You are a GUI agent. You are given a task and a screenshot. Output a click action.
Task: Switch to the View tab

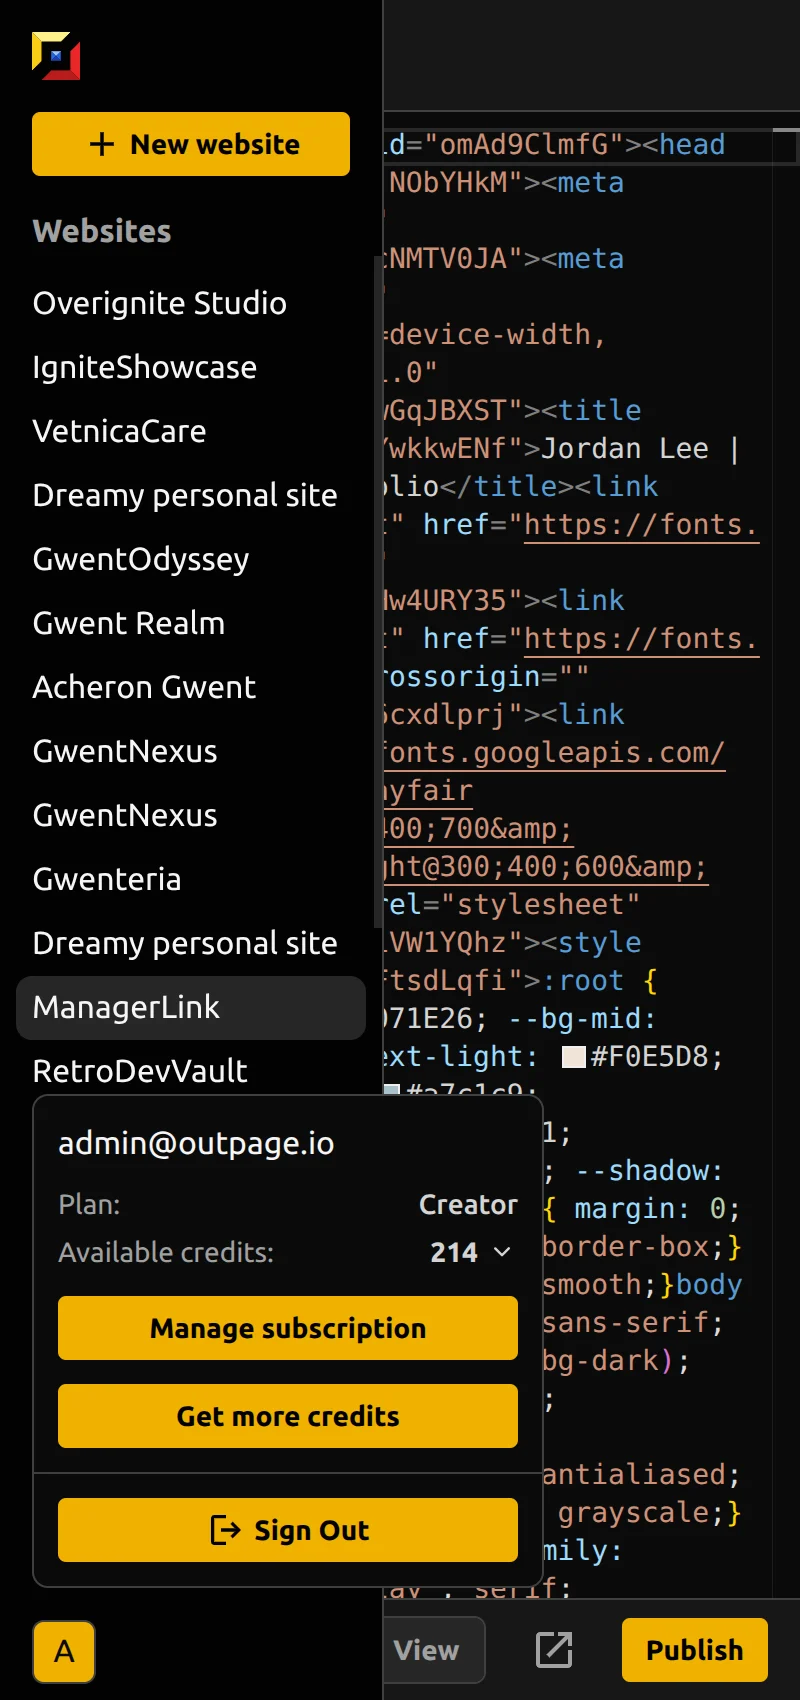[x=427, y=1650]
